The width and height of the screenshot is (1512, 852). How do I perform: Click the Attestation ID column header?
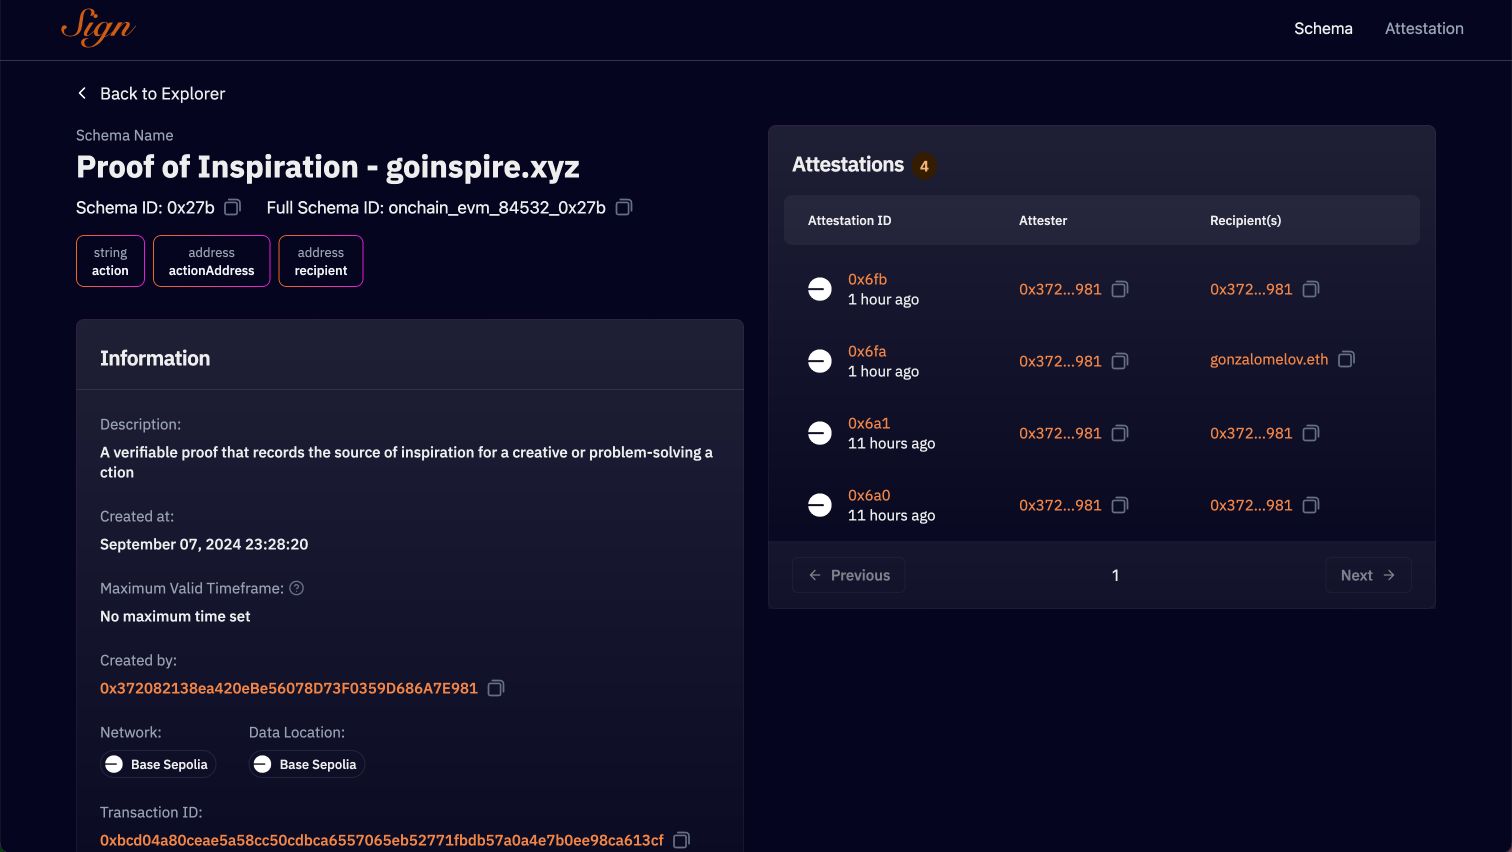[849, 220]
